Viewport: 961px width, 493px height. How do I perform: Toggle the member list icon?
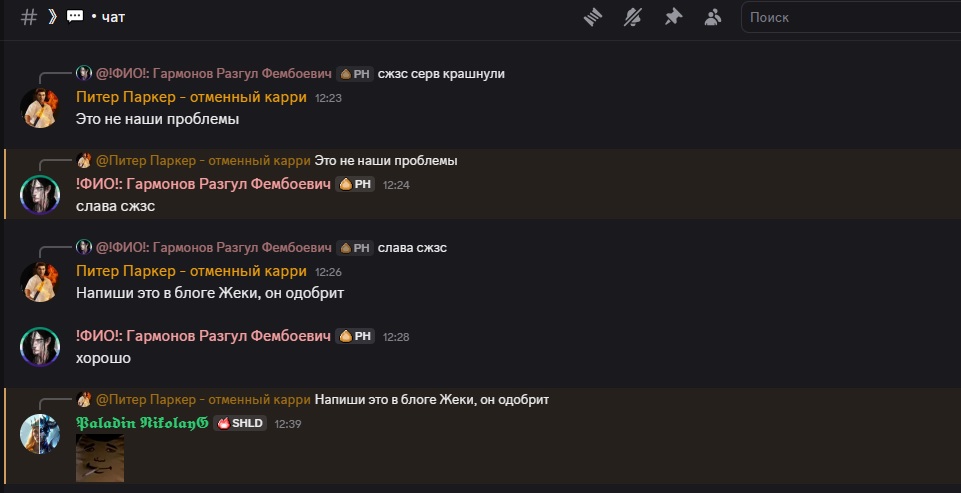[712, 17]
